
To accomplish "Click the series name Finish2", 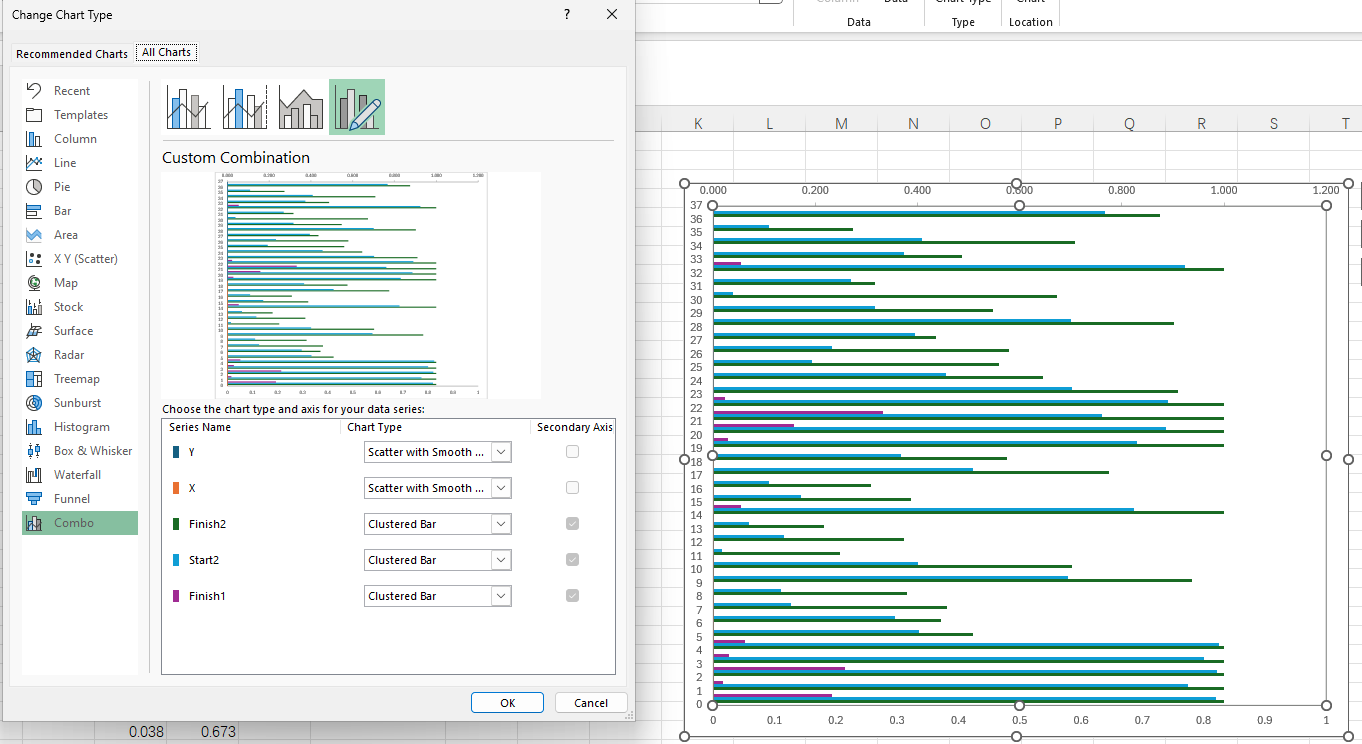I will point(207,524).
